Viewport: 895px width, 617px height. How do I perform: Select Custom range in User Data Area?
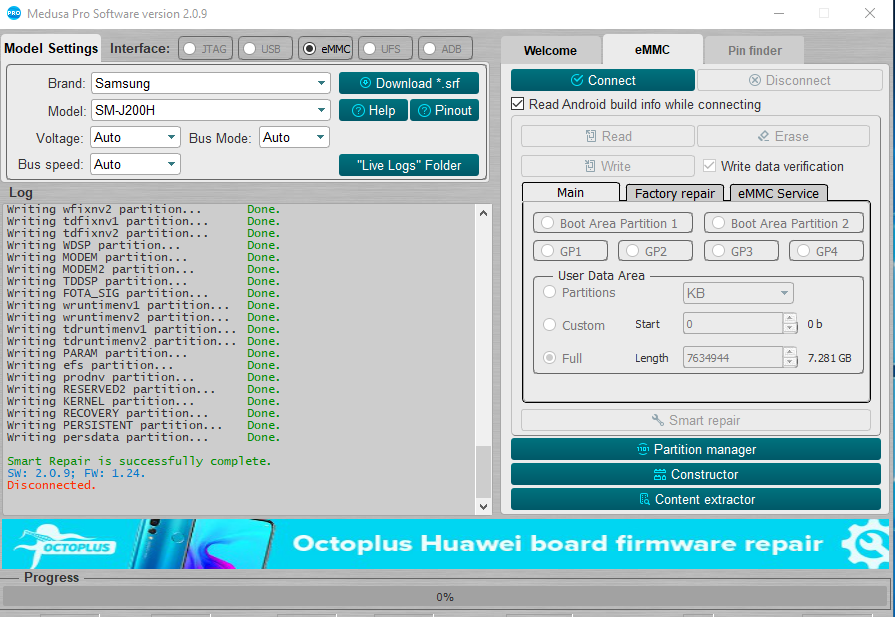(x=550, y=324)
